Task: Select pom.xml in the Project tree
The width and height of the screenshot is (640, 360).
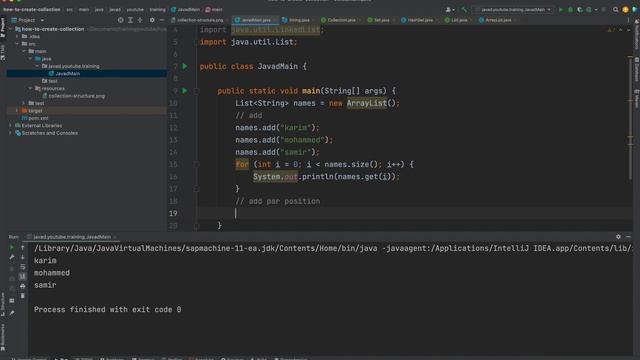Action: pyautogui.click(x=38, y=118)
